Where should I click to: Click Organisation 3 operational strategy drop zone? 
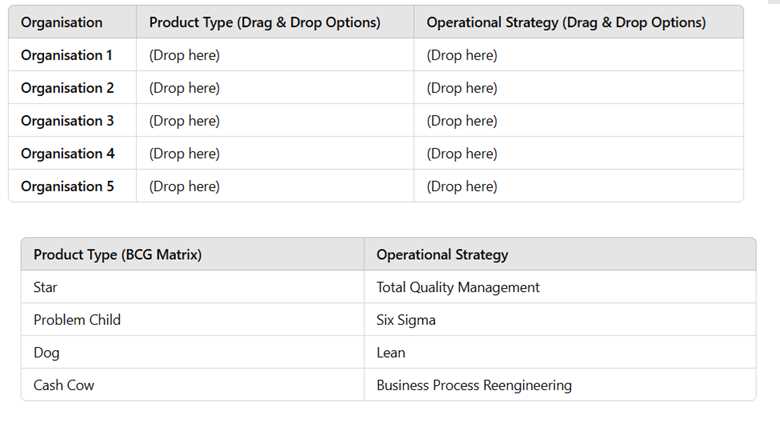coord(462,121)
